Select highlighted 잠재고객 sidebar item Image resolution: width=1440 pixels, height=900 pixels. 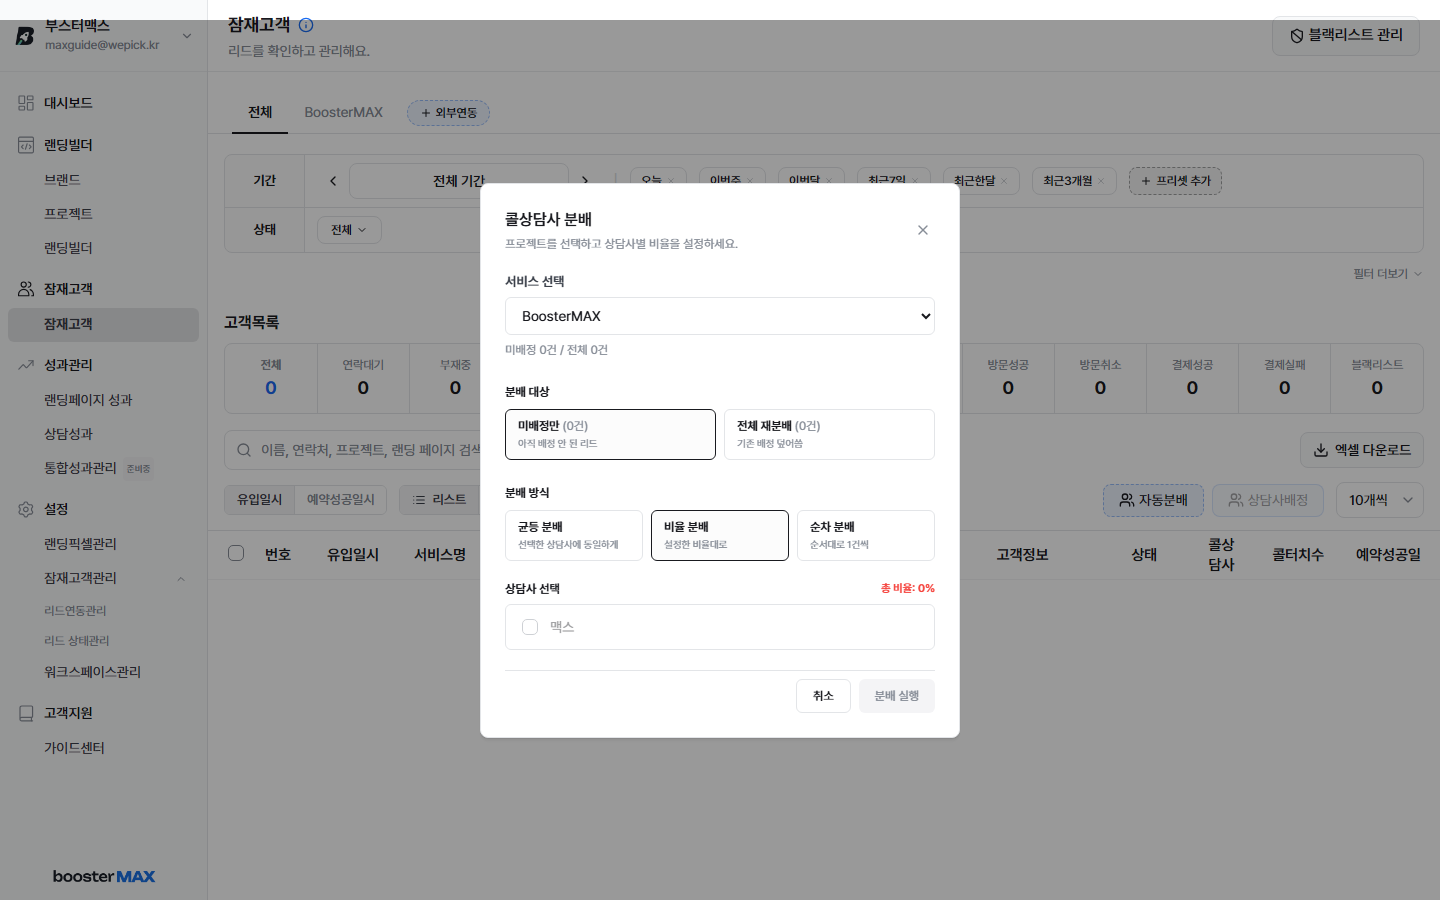point(103,324)
